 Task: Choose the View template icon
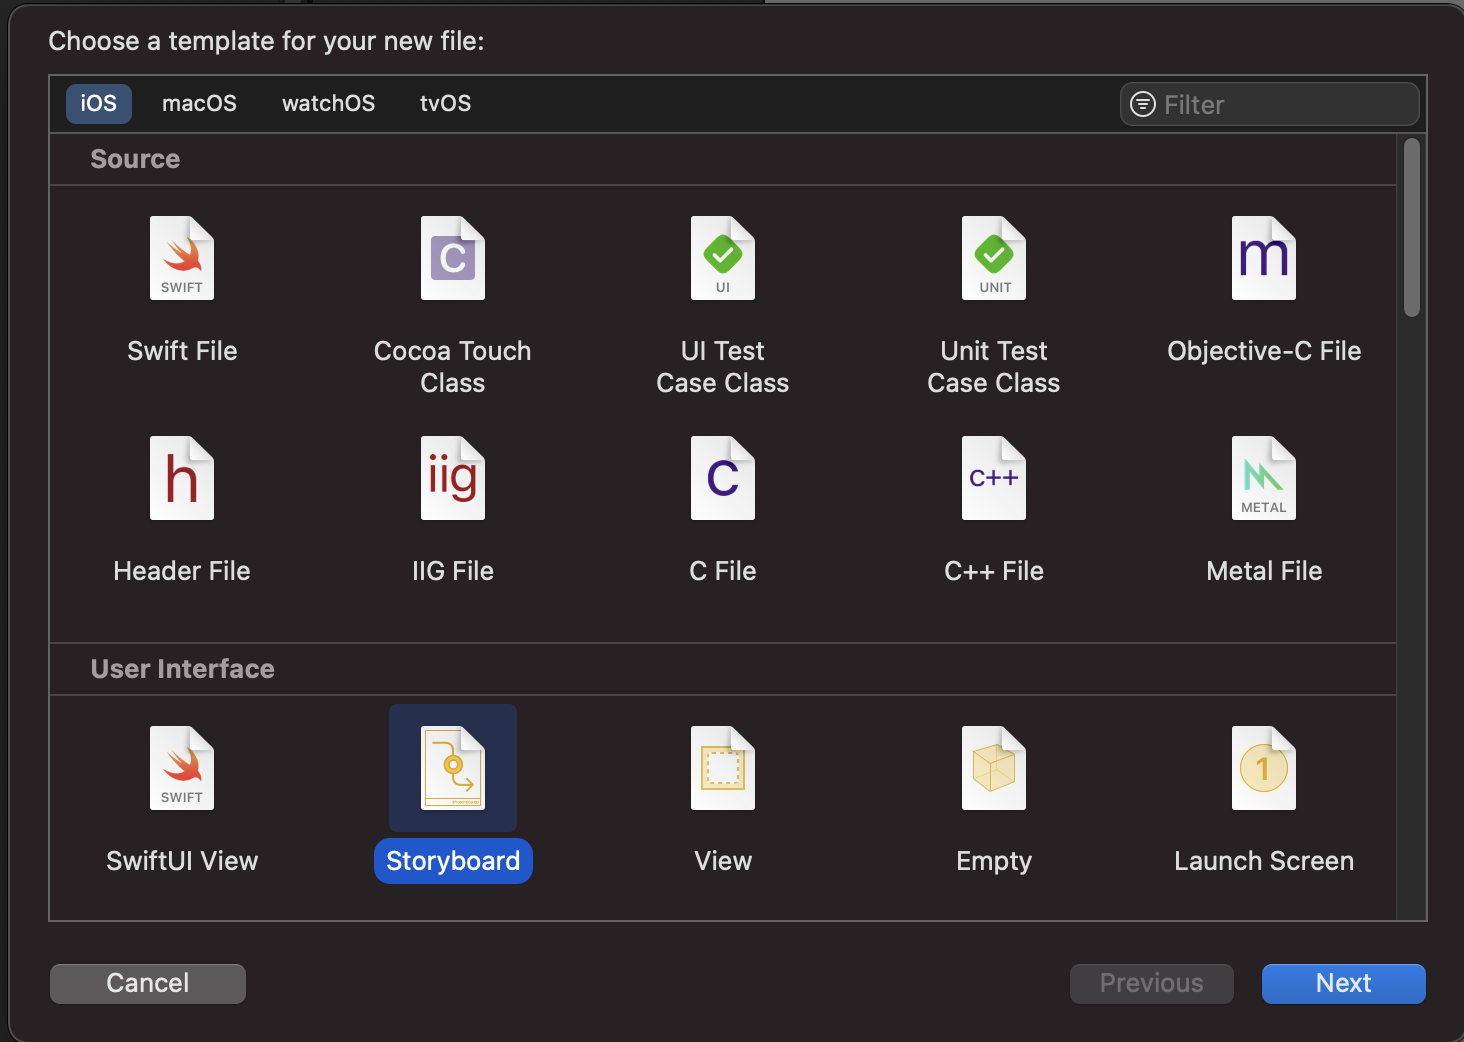tap(723, 768)
